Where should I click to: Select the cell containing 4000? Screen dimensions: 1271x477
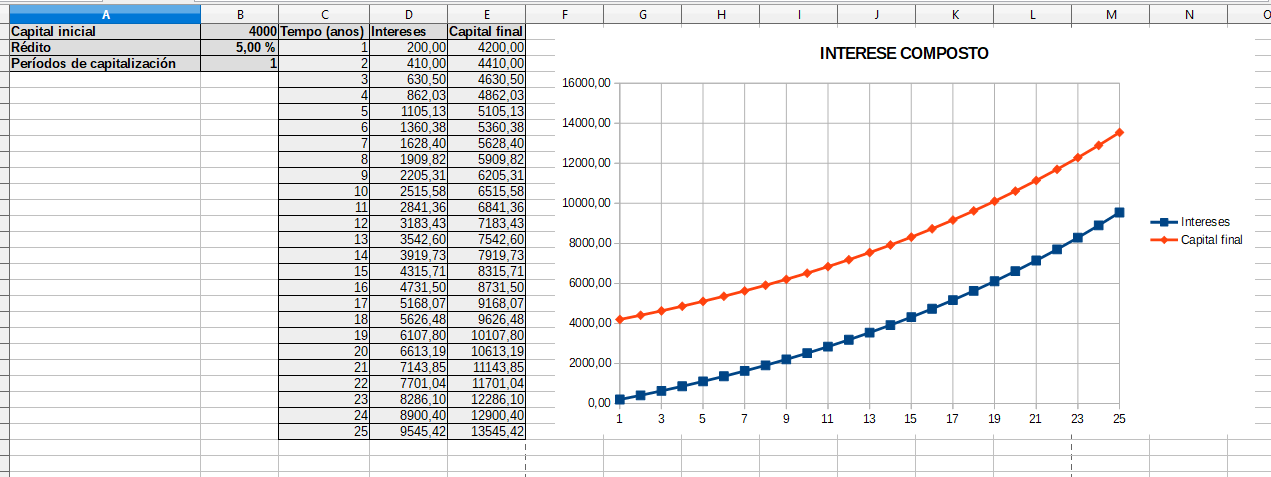(x=240, y=32)
